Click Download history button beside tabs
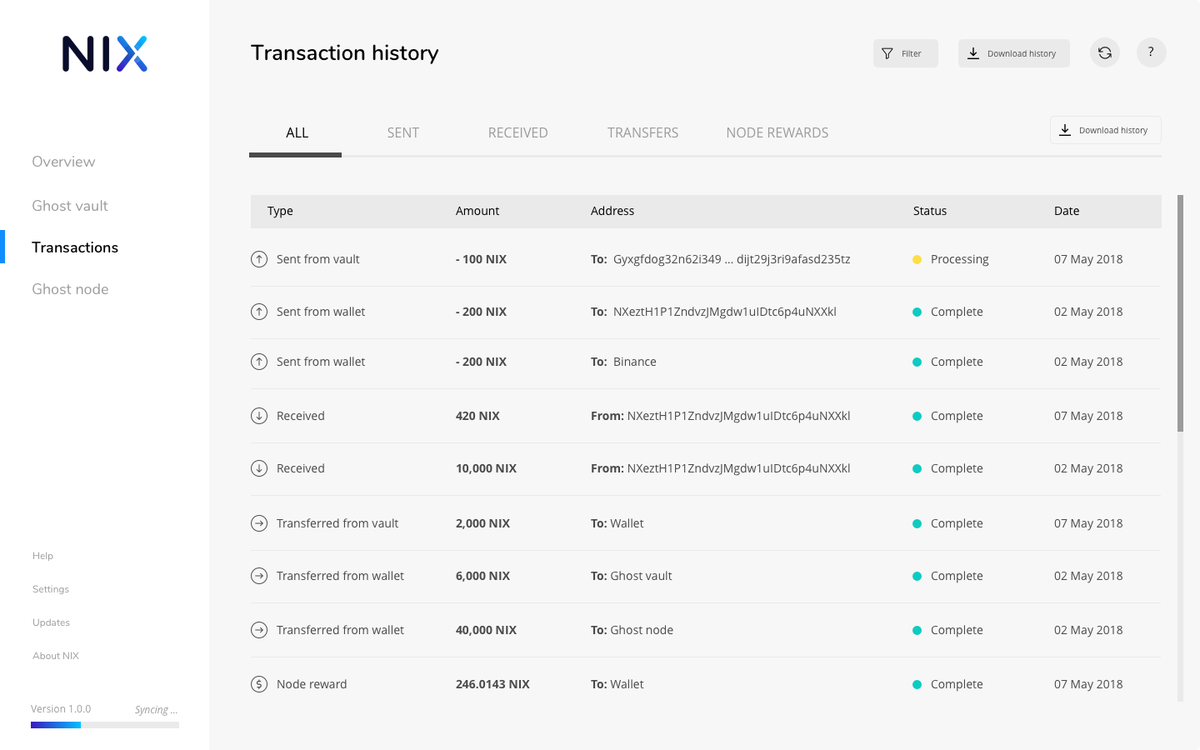The width and height of the screenshot is (1200, 750). point(1105,130)
